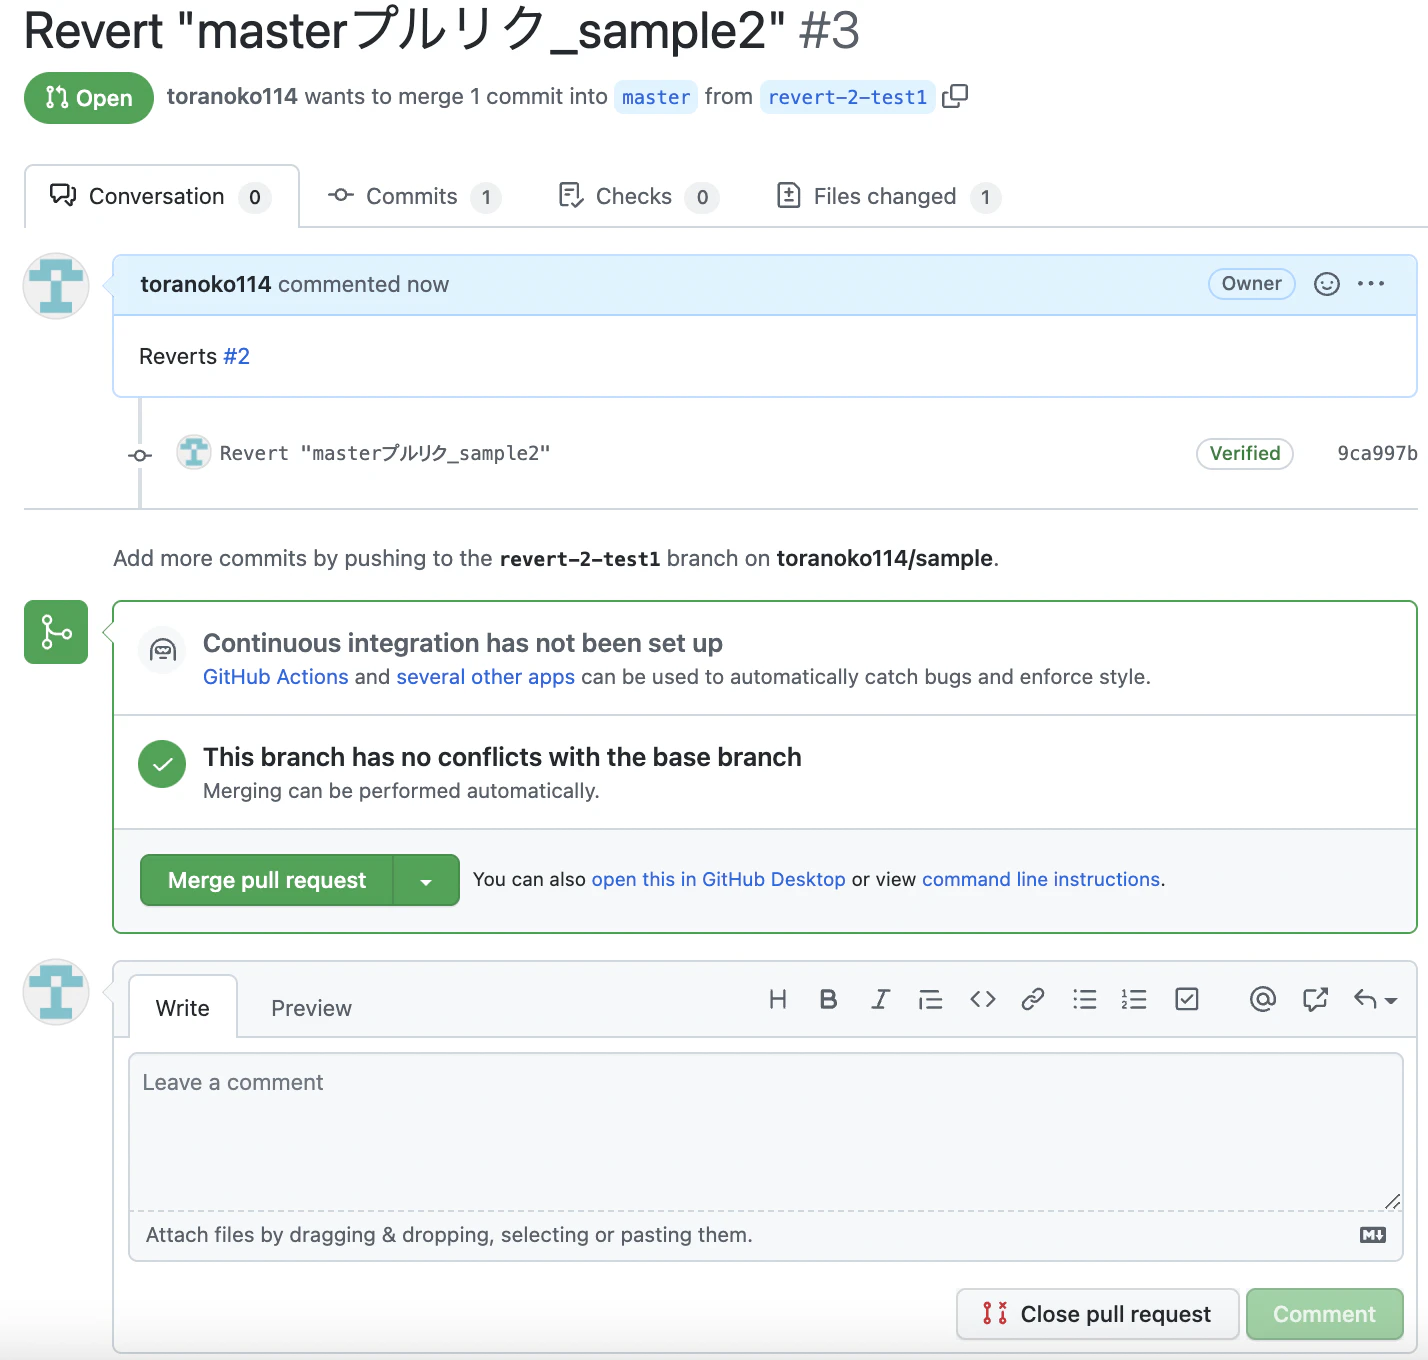Click toranoko114 author name under the title
This screenshot has height=1360, width=1428.
pos(232,96)
